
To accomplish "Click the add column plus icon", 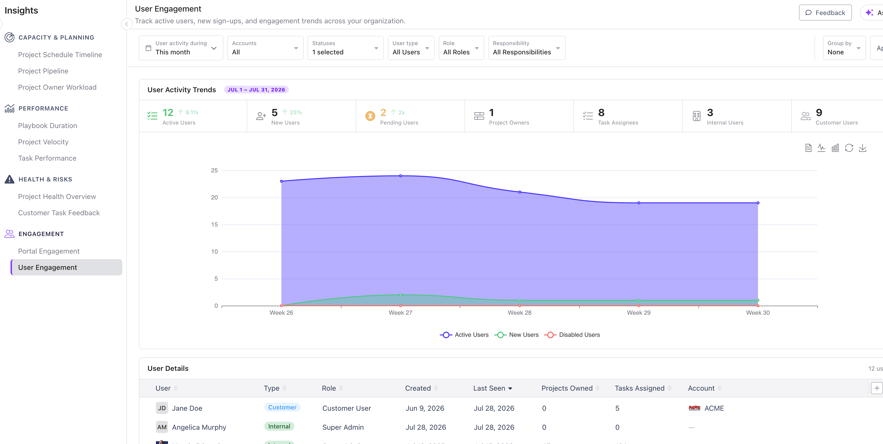I will [876, 388].
